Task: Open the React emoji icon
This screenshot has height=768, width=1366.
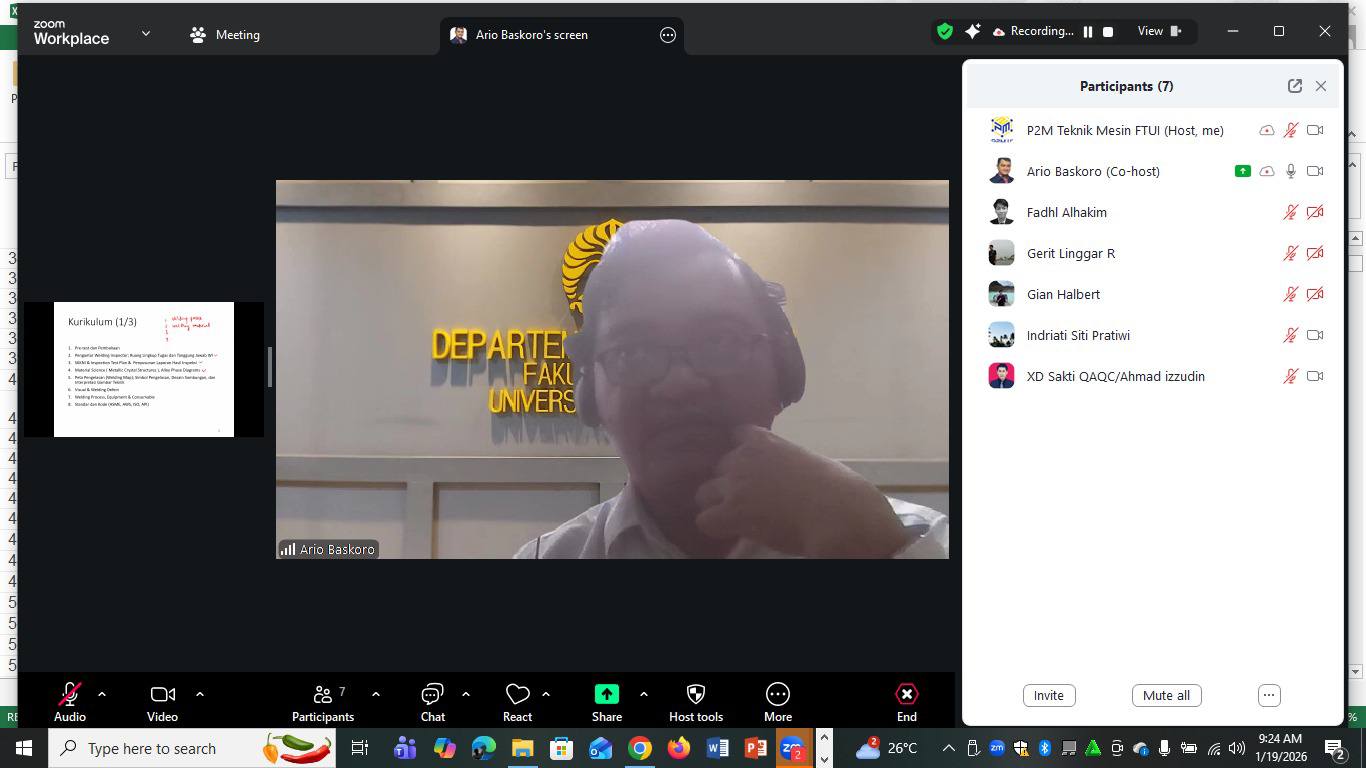Action: 517,694
